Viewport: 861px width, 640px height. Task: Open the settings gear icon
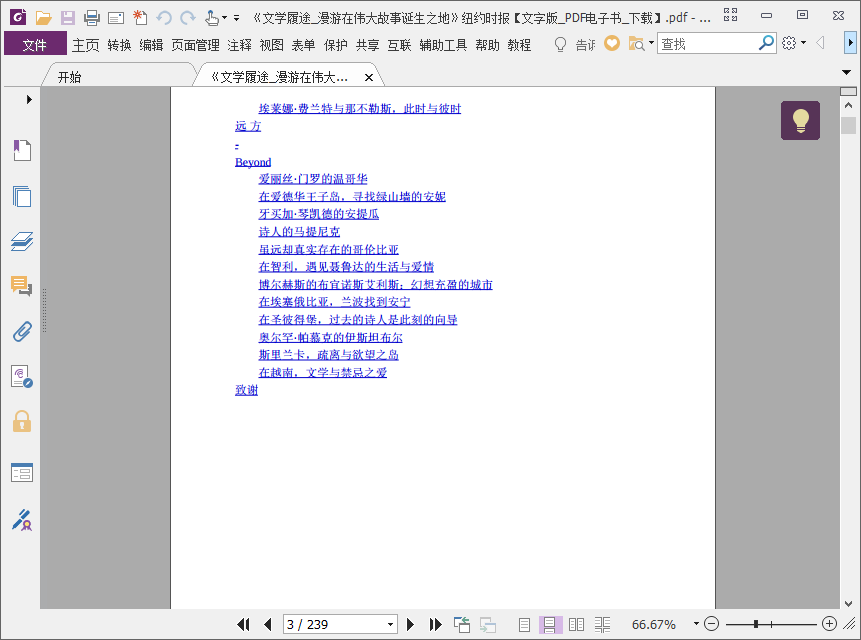coord(789,43)
